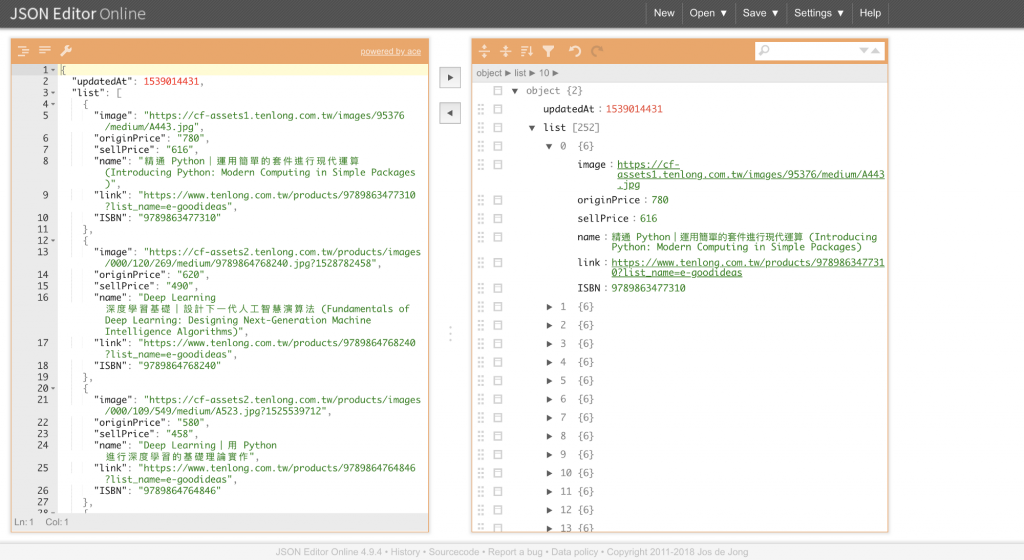Screen dimensions: 1024x560
Task: Expand list item 3 {6}
Action: (x=549, y=343)
